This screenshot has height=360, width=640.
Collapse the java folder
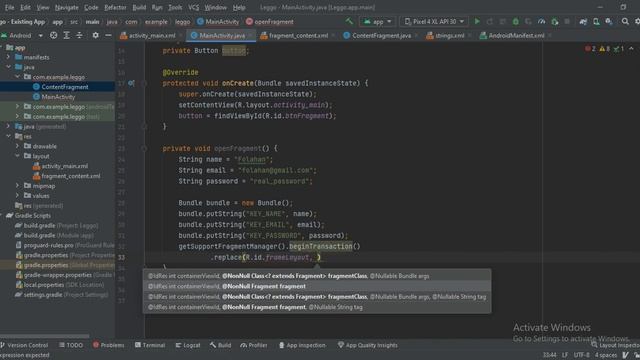tap(8, 67)
